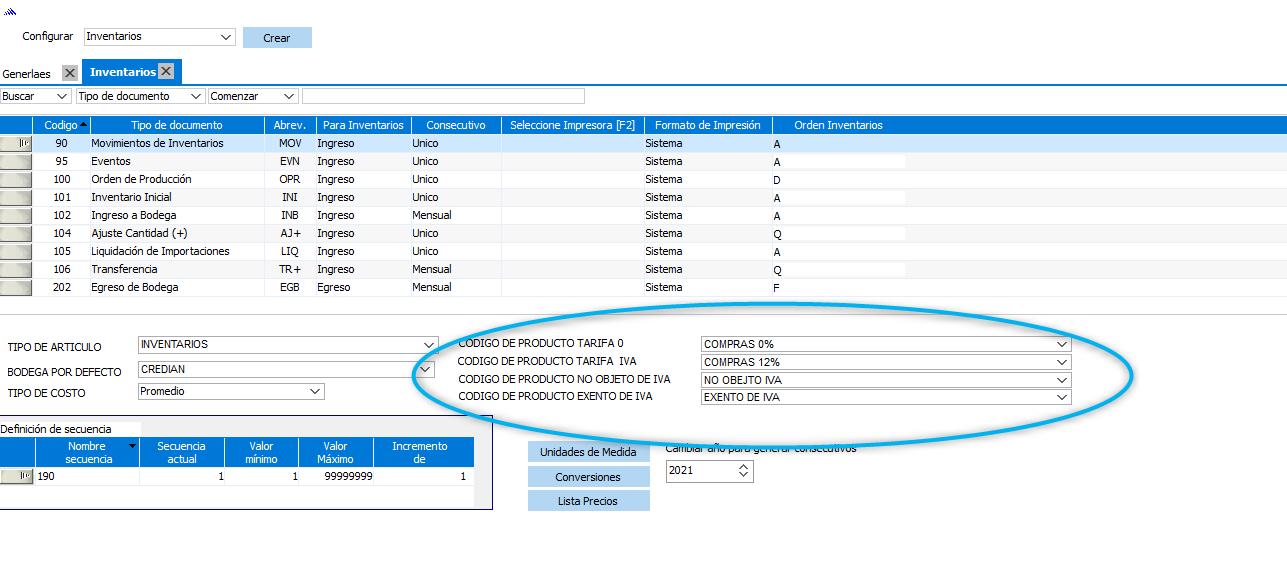Click row selector icon for sequence 190
Viewport: 1287px width, 568px height.
tap(17, 477)
